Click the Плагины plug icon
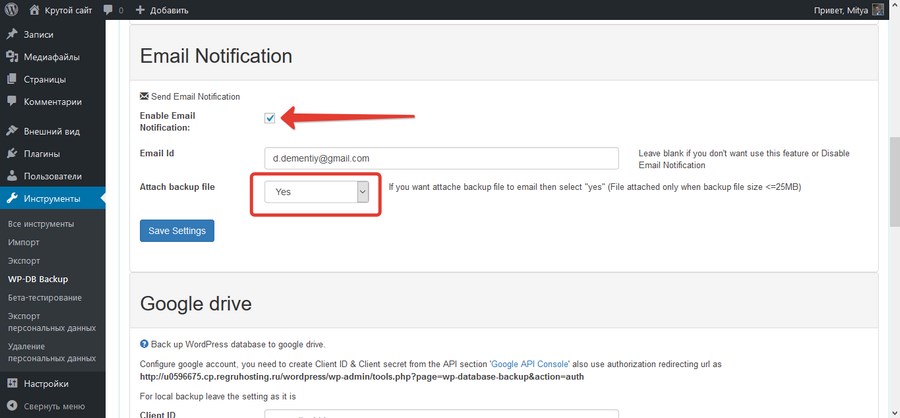 pos(12,153)
